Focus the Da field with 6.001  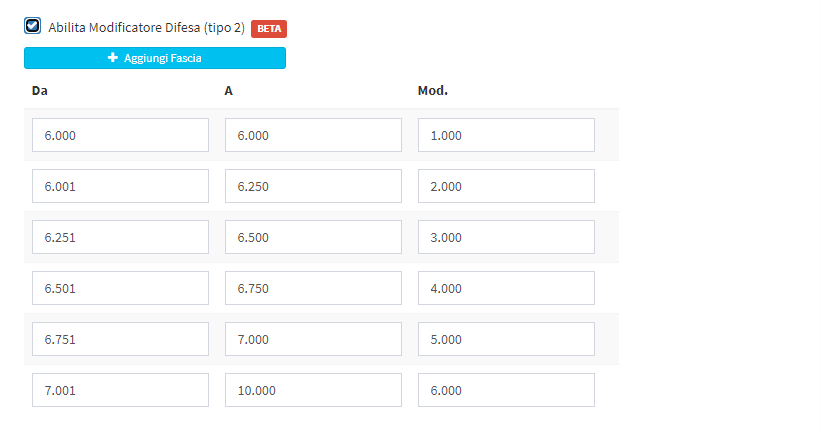click(x=120, y=186)
